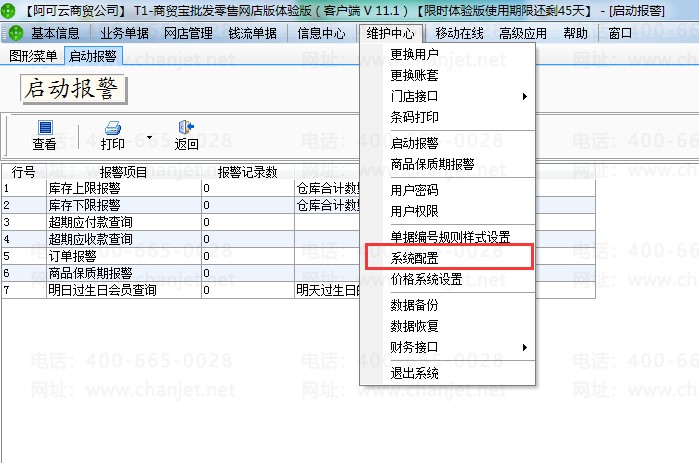Image resolution: width=699 pixels, height=463 pixels.
Task: Switch to the 图形菜单 tab
Action: pyautogui.click(x=33, y=56)
